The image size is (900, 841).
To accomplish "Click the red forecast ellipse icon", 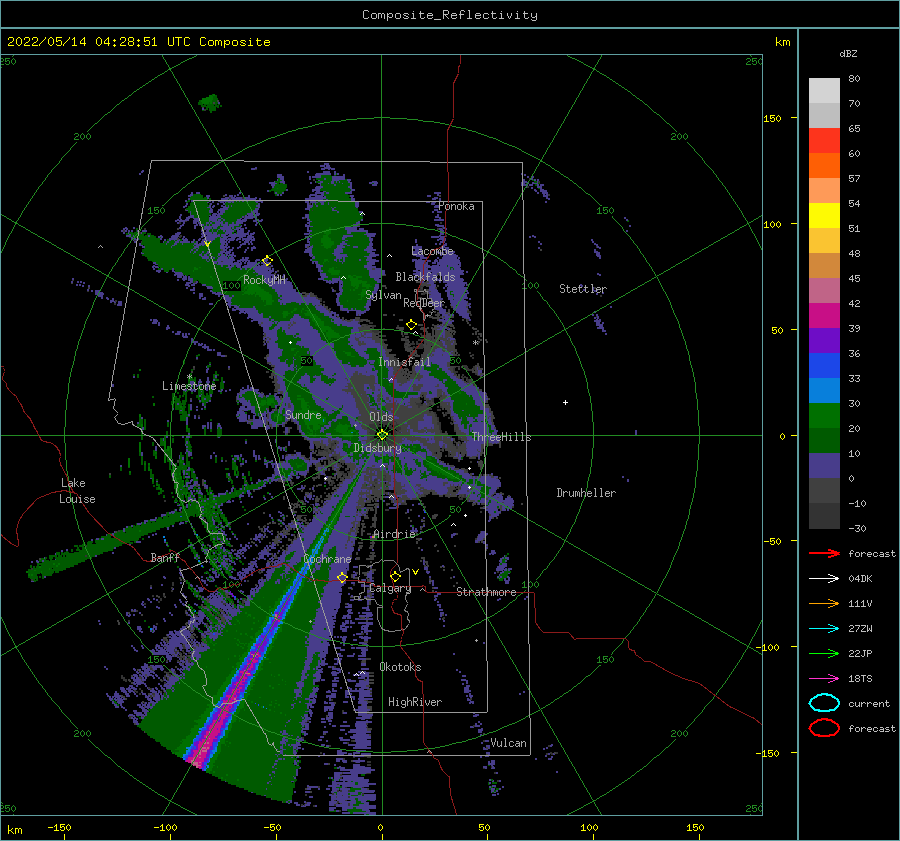I will click(x=824, y=728).
